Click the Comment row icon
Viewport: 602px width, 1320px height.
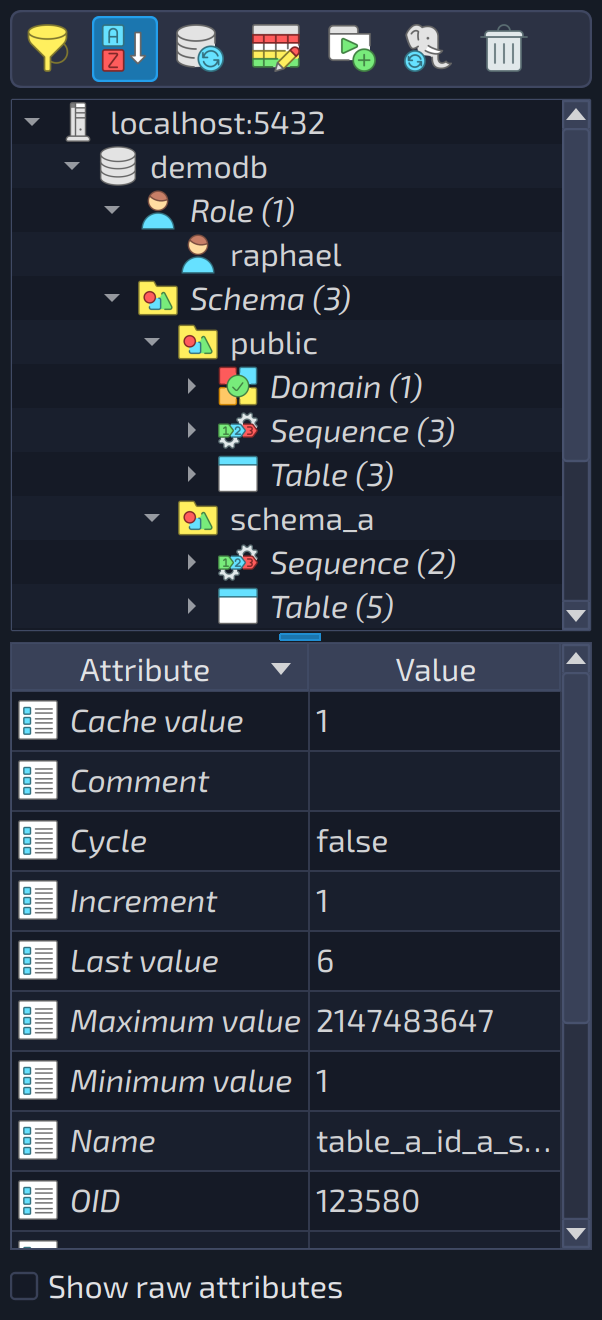pos(39,781)
